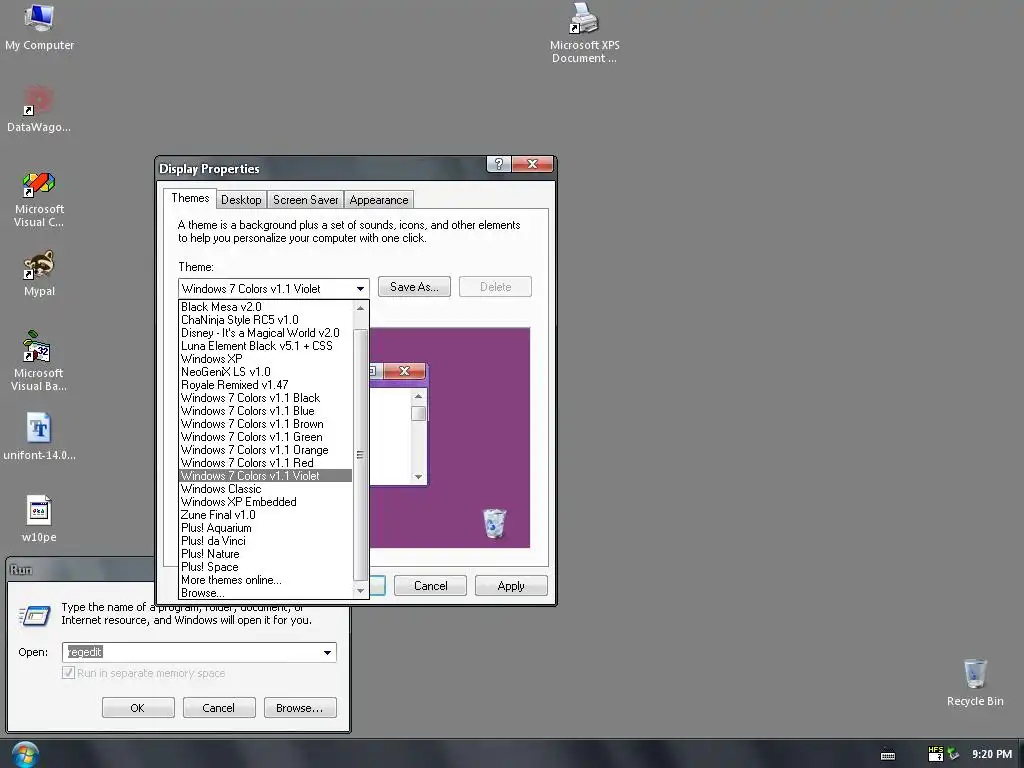Select Luna Element Black v5.1 + CSS
This screenshot has width=1024, height=768.
pos(265,346)
